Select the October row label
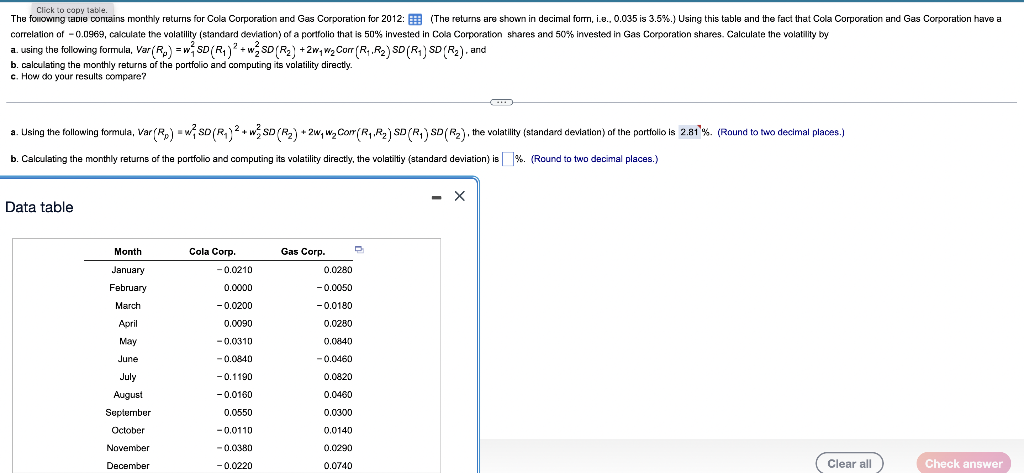Screen dimensions: 1024x473 pyautogui.click(x=128, y=430)
